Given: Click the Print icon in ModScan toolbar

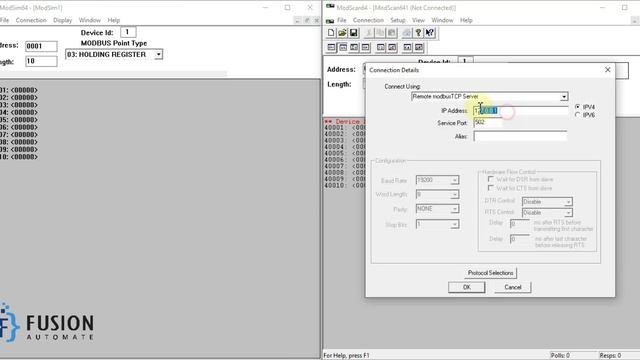Looking at the screenshot, I should 407,33.
